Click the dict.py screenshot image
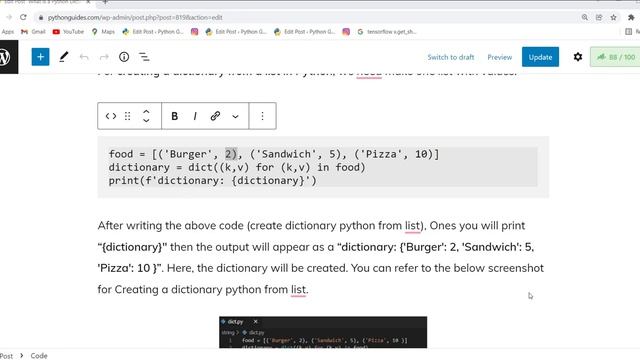Viewport: 640px width, 360px height. coord(323,332)
